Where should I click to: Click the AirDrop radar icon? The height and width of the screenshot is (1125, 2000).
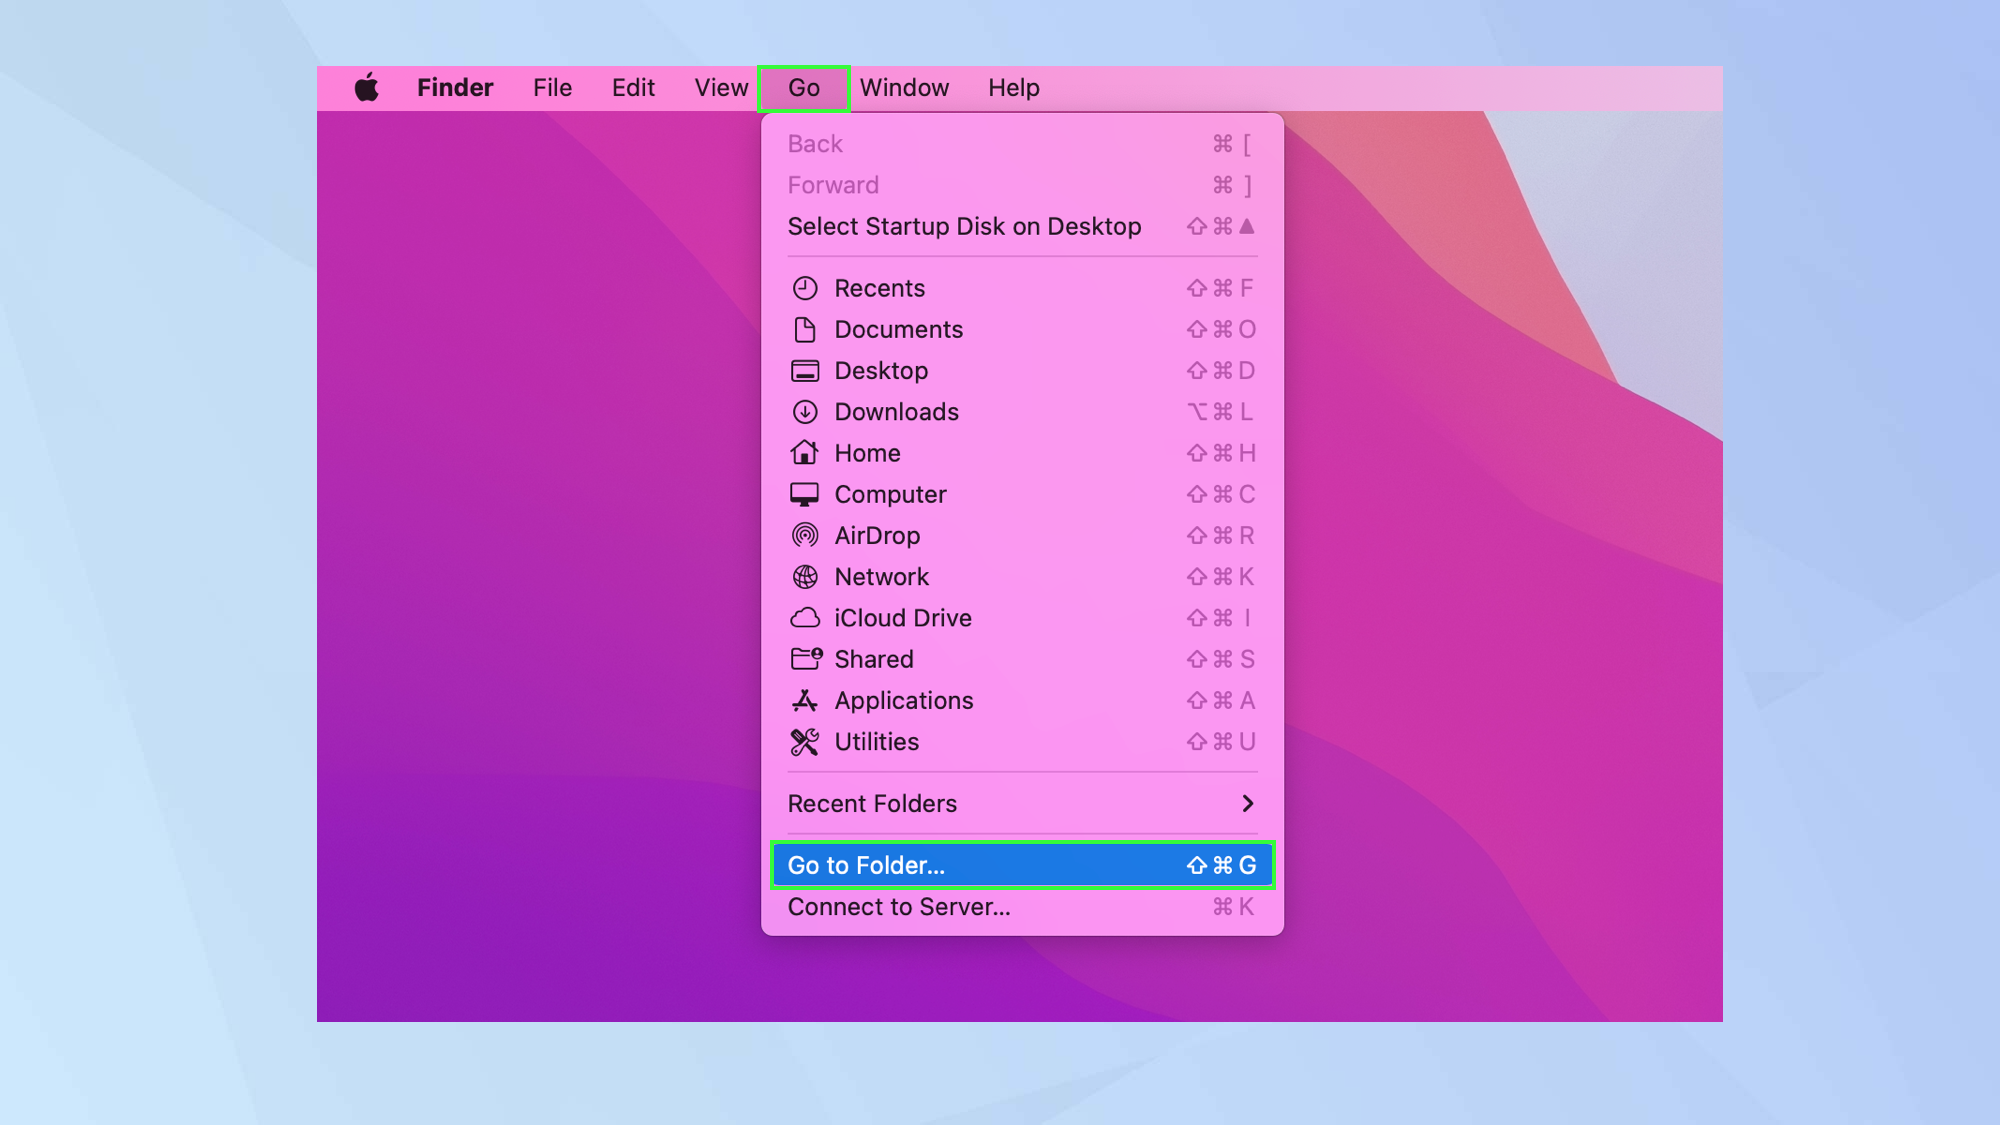tap(805, 536)
